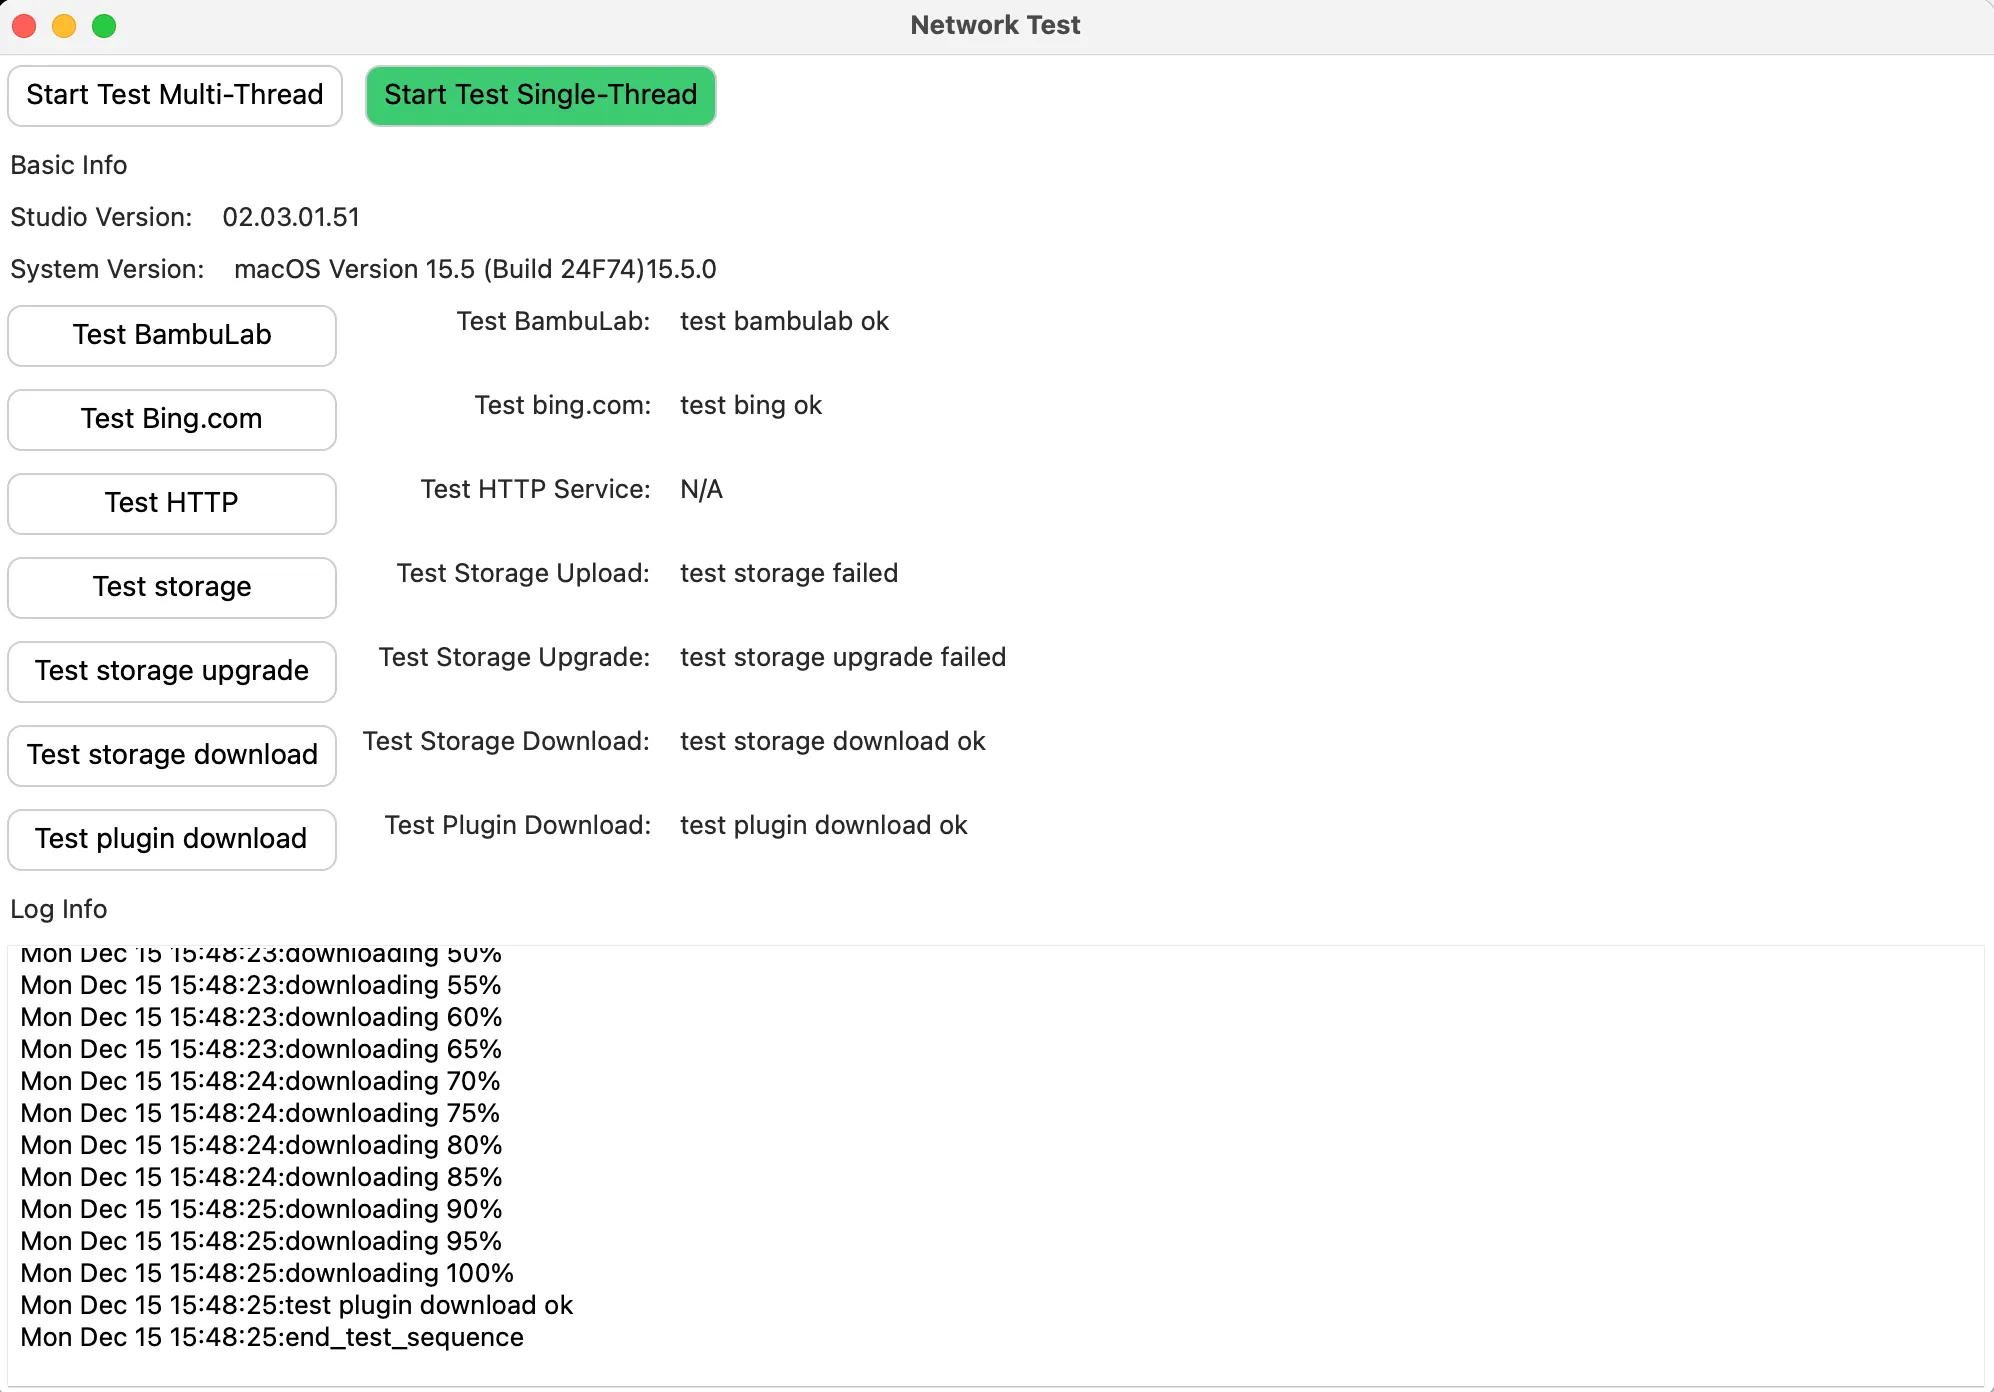The height and width of the screenshot is (1392, 1994).
Task: Click the N/A HTTP Service result
Action: [701, 489]
